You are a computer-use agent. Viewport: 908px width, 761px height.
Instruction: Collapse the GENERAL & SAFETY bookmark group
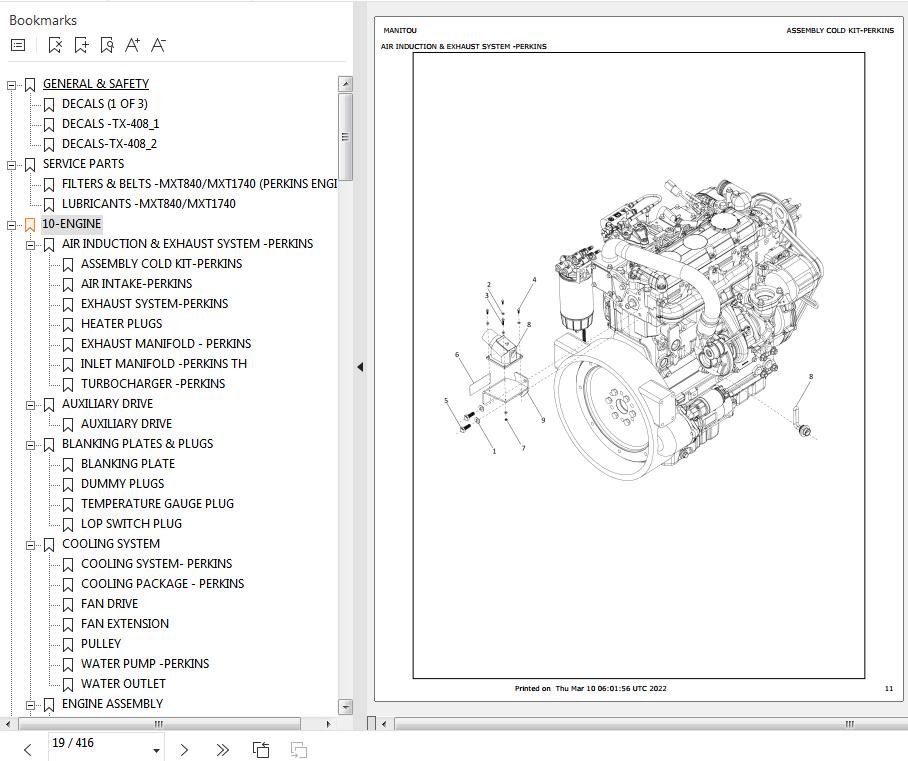11,85
